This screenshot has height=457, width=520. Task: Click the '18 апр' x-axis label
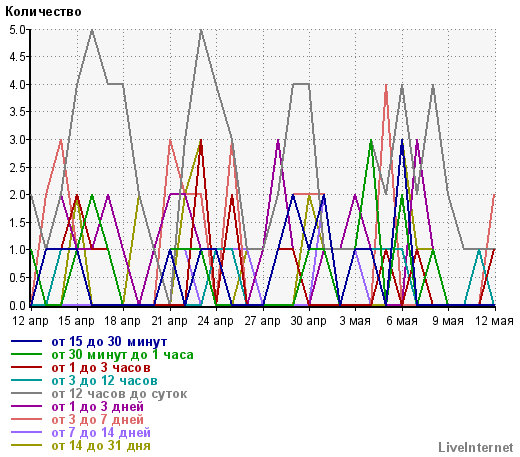[123, 321]
